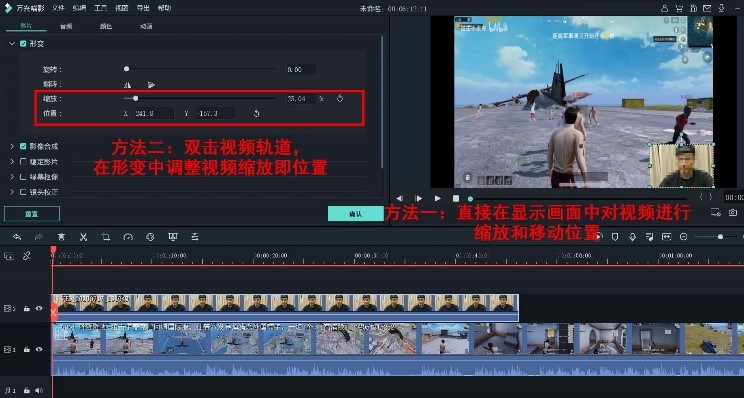Image resolution: width=744 pixels, height=398 pixels.
Task: Click the audio mixer note icon
Action: pos(650,237)
